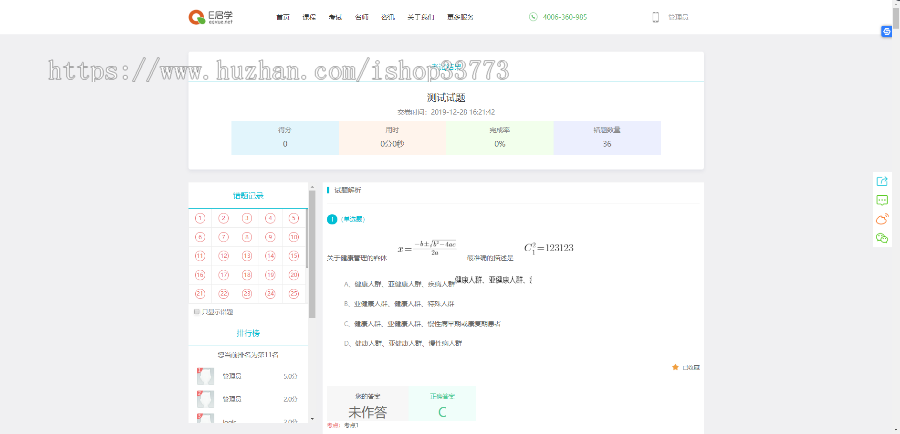
Task: Click the mobile phone icon in the header
Action: pyautogui.click(x=655, y=17)
